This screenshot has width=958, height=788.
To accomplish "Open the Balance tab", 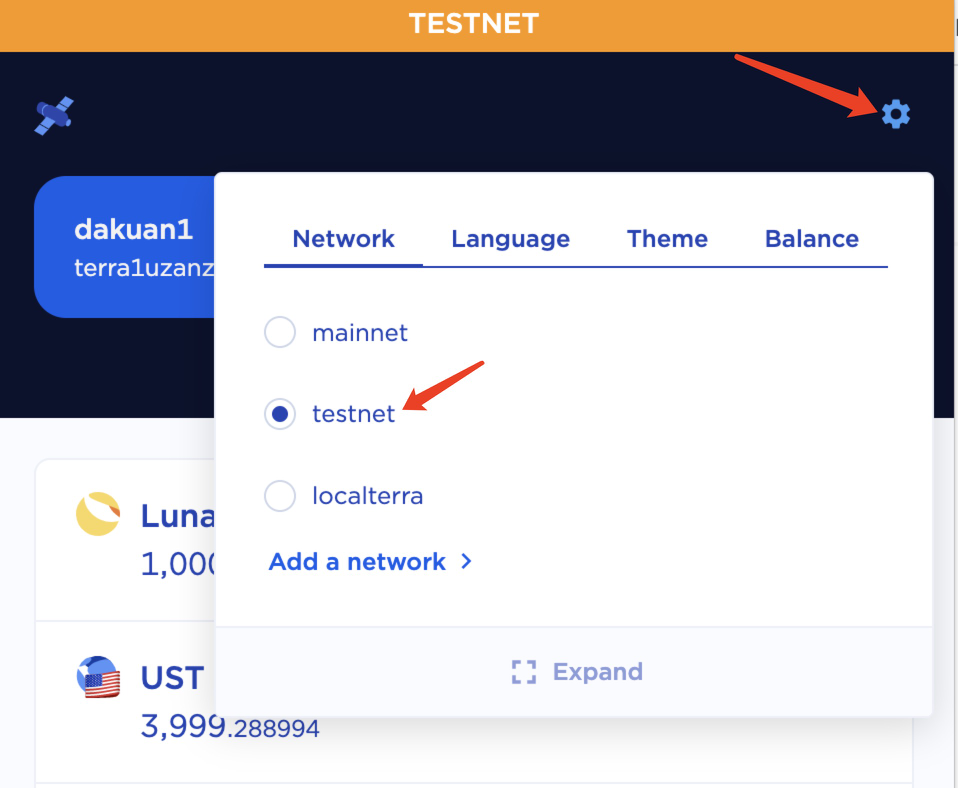I will 811,239.
